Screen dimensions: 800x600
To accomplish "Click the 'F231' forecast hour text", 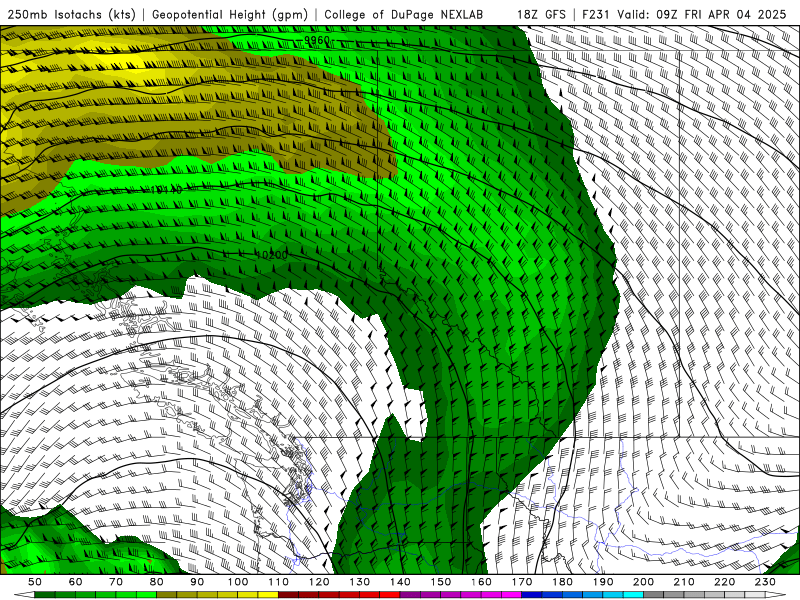I will [597, 15].
